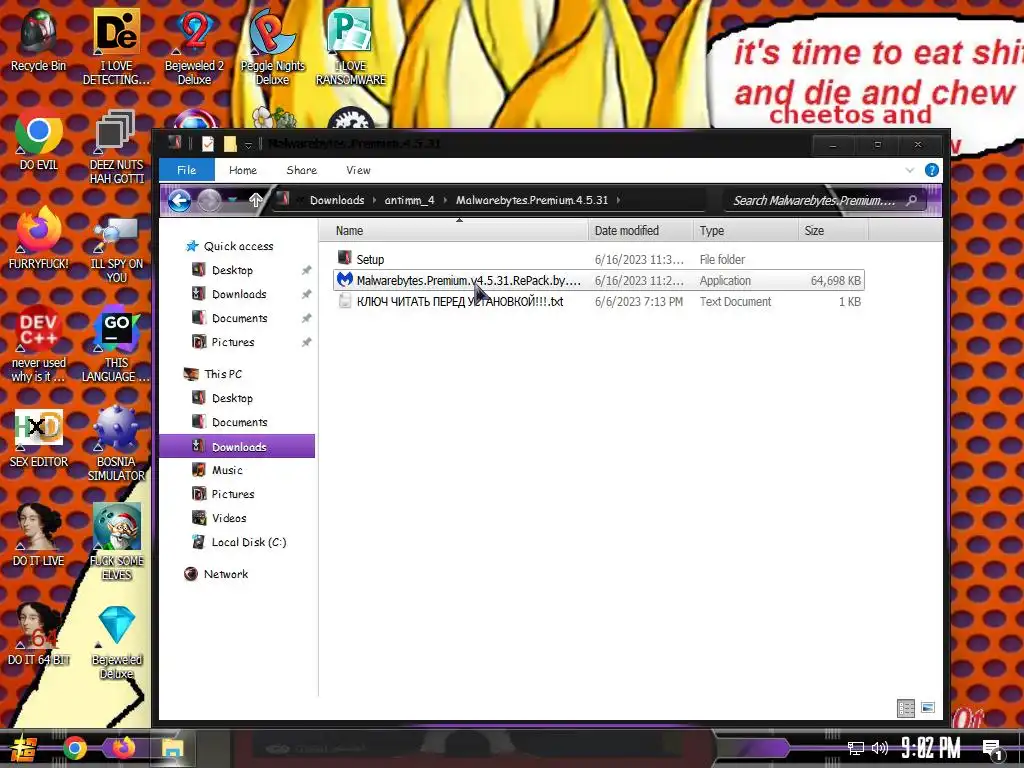Click the Explorer help question mark icon
The width and height of the screenshot is (1024, 768).
click(x=932, y=170)
